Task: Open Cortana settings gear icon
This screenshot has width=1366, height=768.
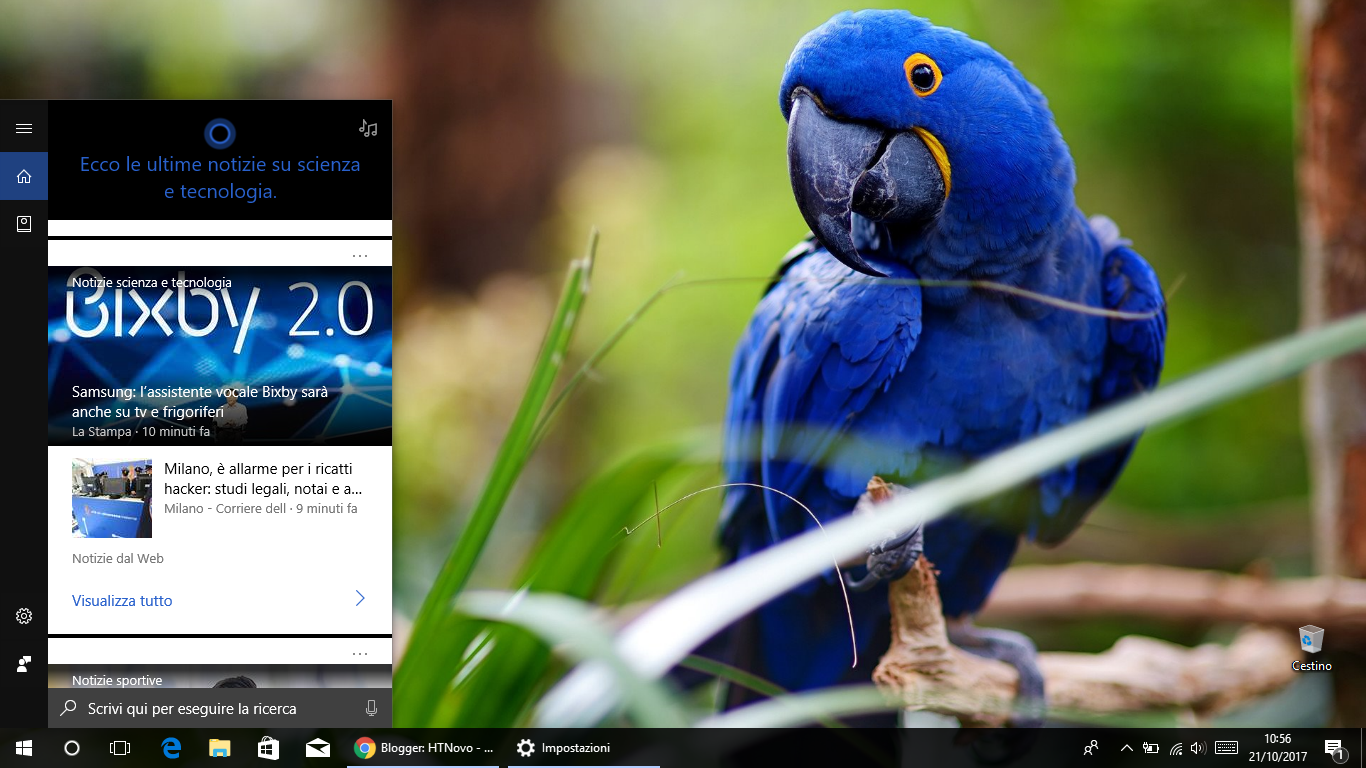Action: [x=24, y=616]
